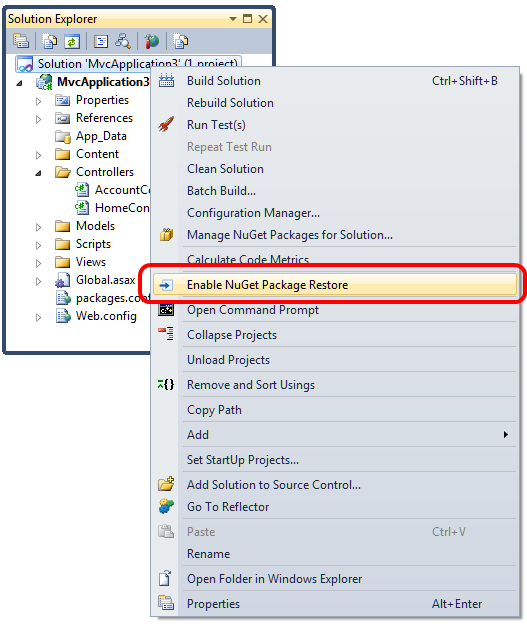527x624 pixels.
Task: Click the NuGet package box icon
Action: [166, 235]
